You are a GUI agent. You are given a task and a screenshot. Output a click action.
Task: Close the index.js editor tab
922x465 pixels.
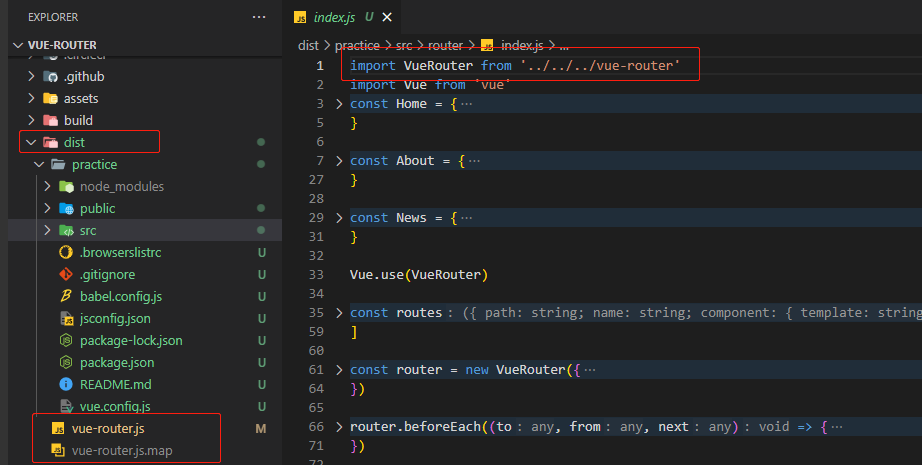click(x=387, y=17)
